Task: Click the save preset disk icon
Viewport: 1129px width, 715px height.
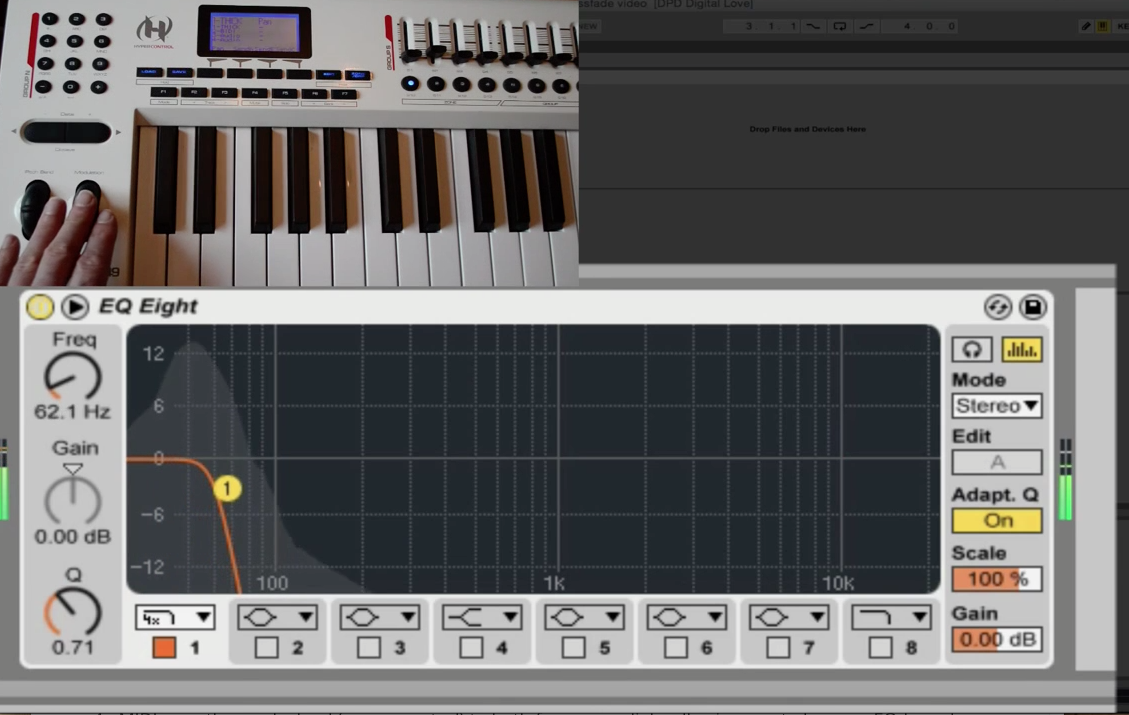Action: [x=1033, y=307]
